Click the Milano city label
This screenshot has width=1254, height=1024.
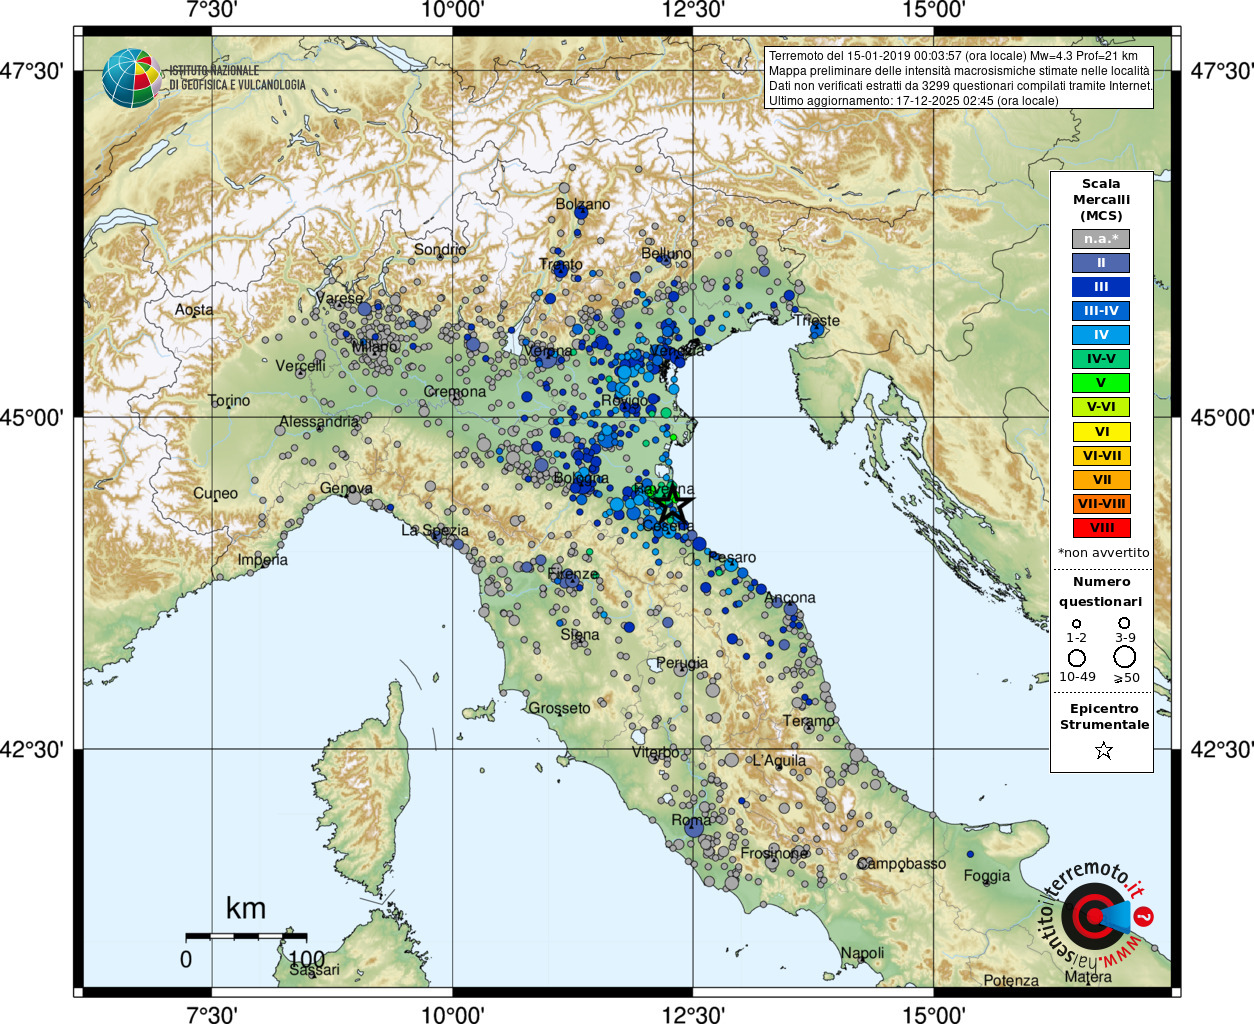pyautogui.click(x=375, y=346)
